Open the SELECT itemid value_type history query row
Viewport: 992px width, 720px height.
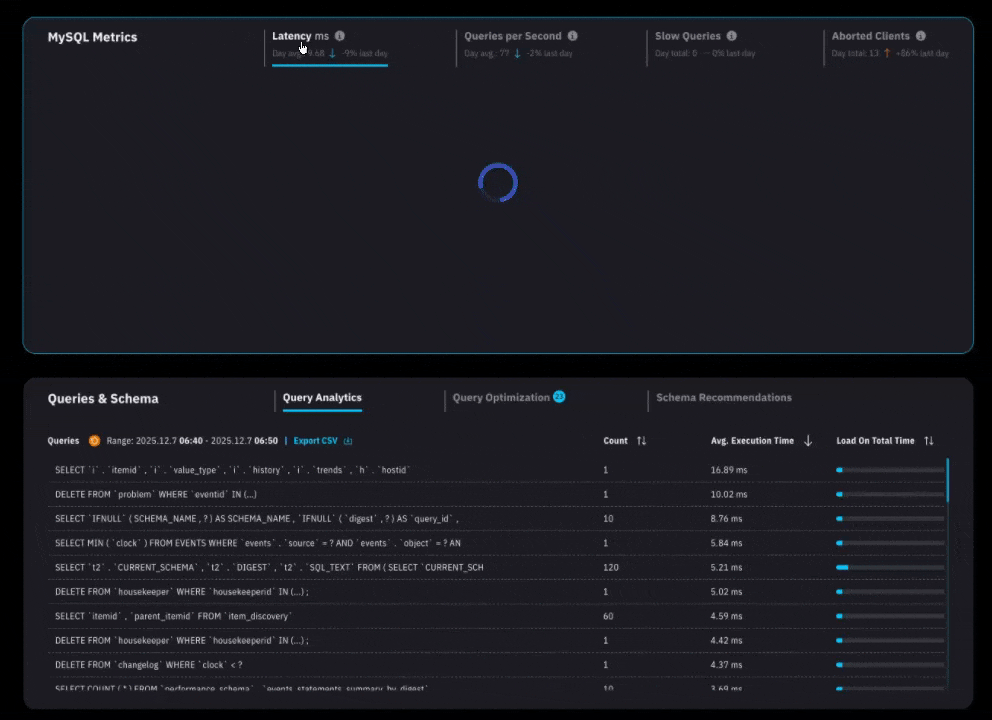point(497,470)
